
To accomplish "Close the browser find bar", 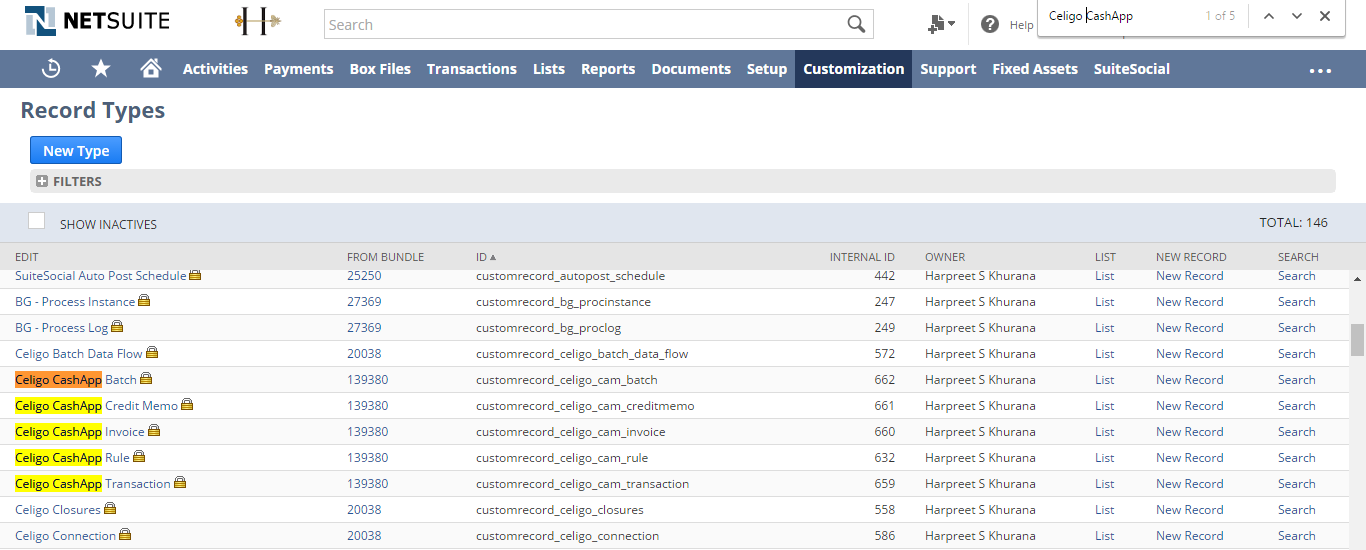I will click(1325, 16).
